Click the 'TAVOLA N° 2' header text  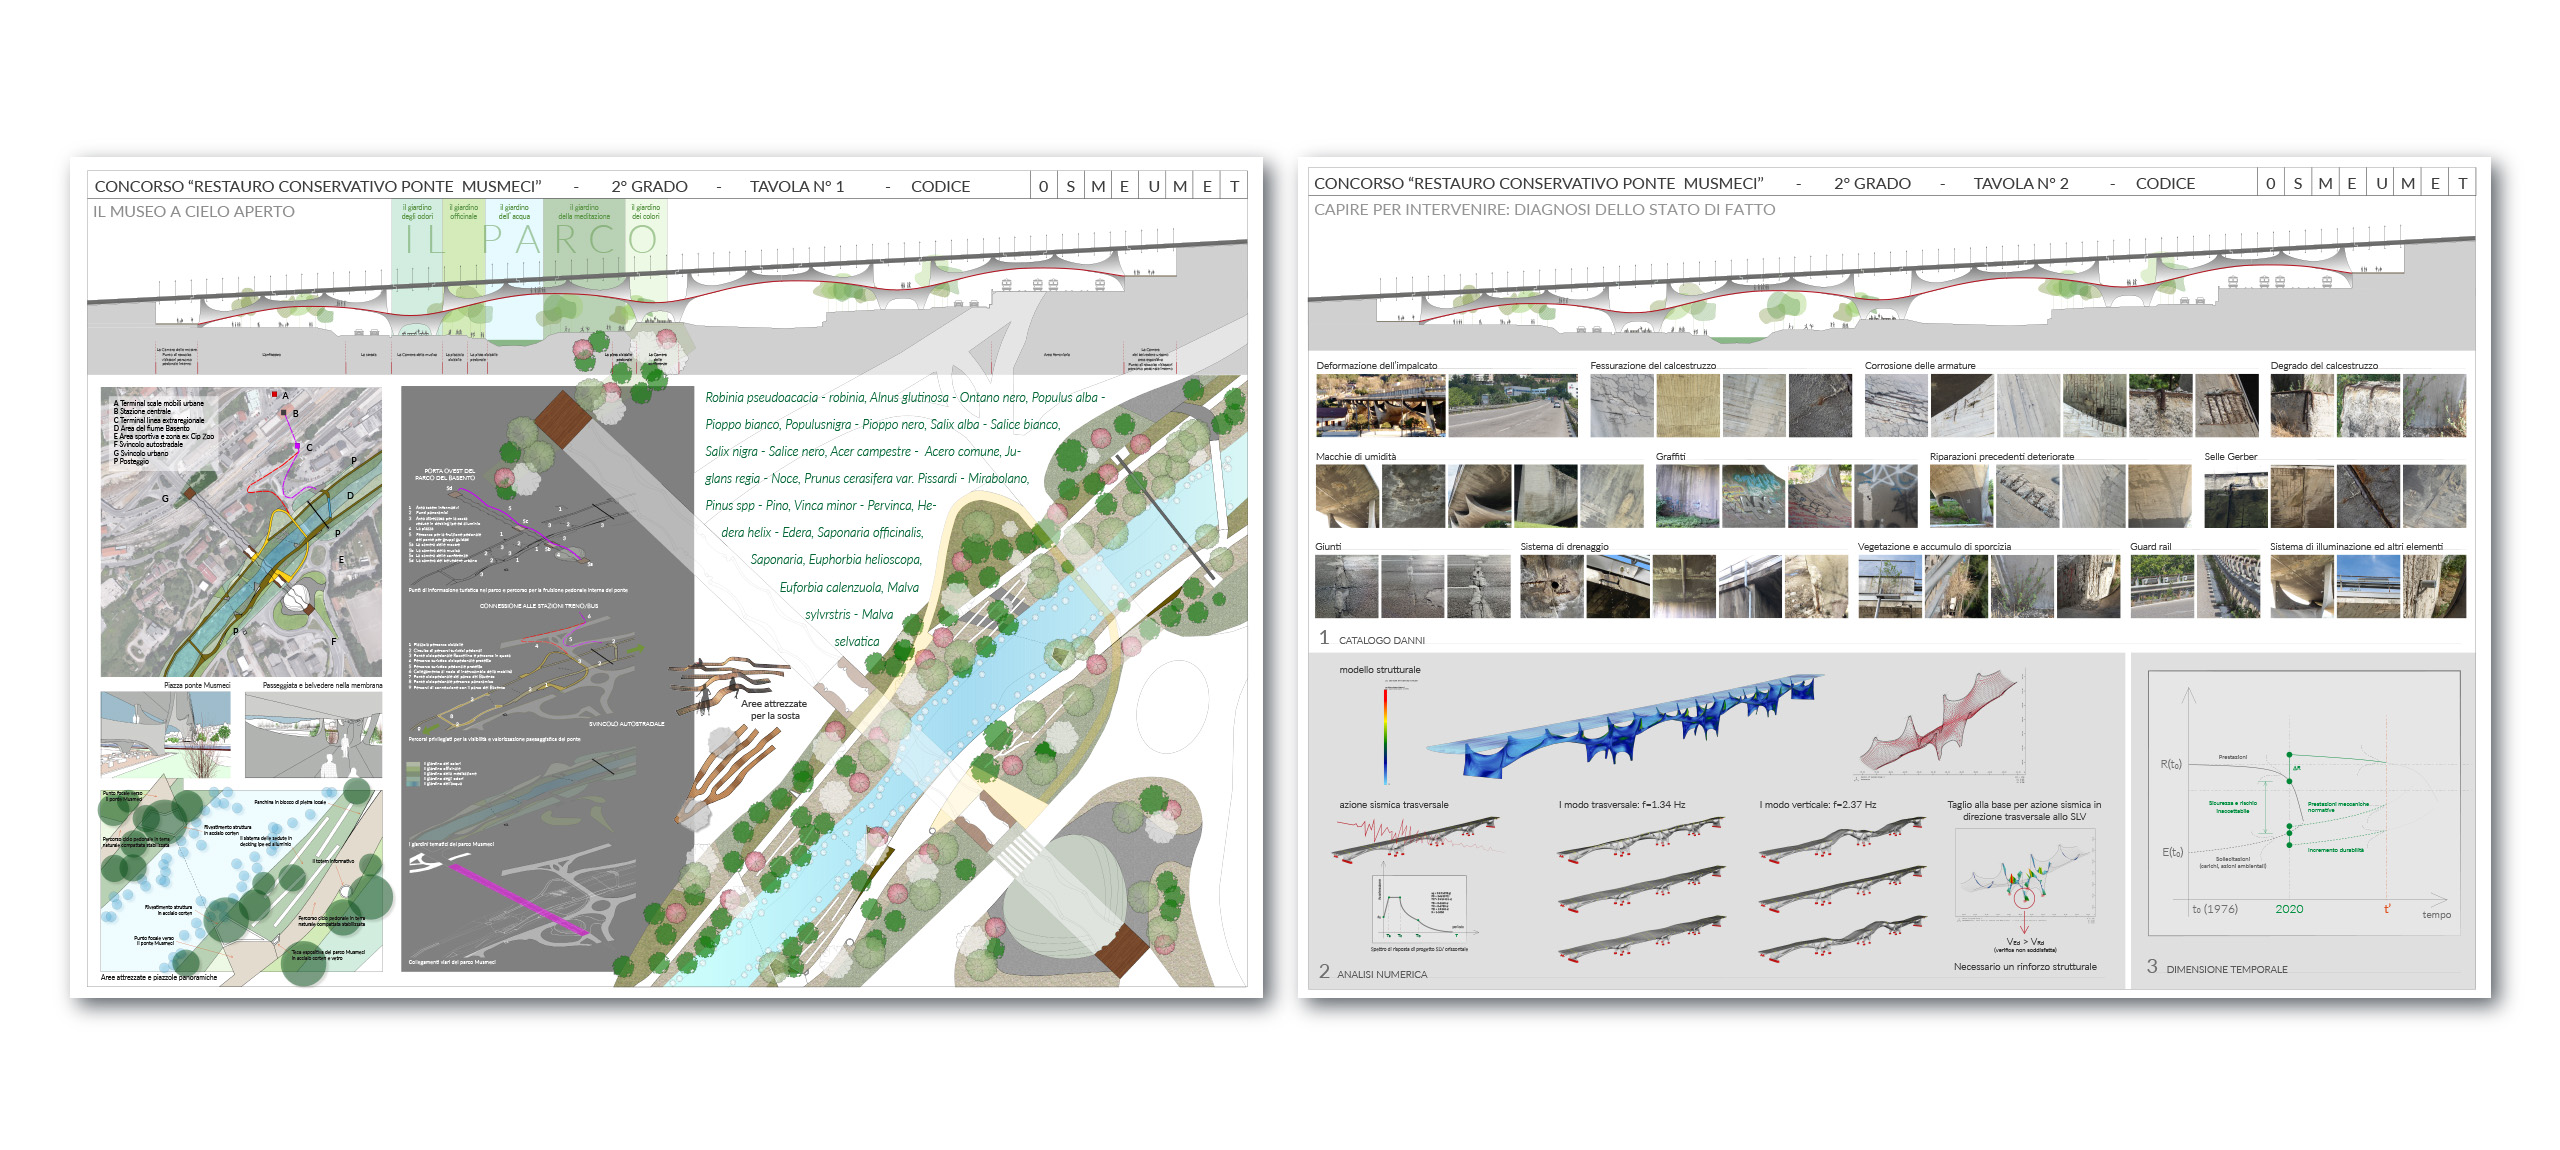2021,183
